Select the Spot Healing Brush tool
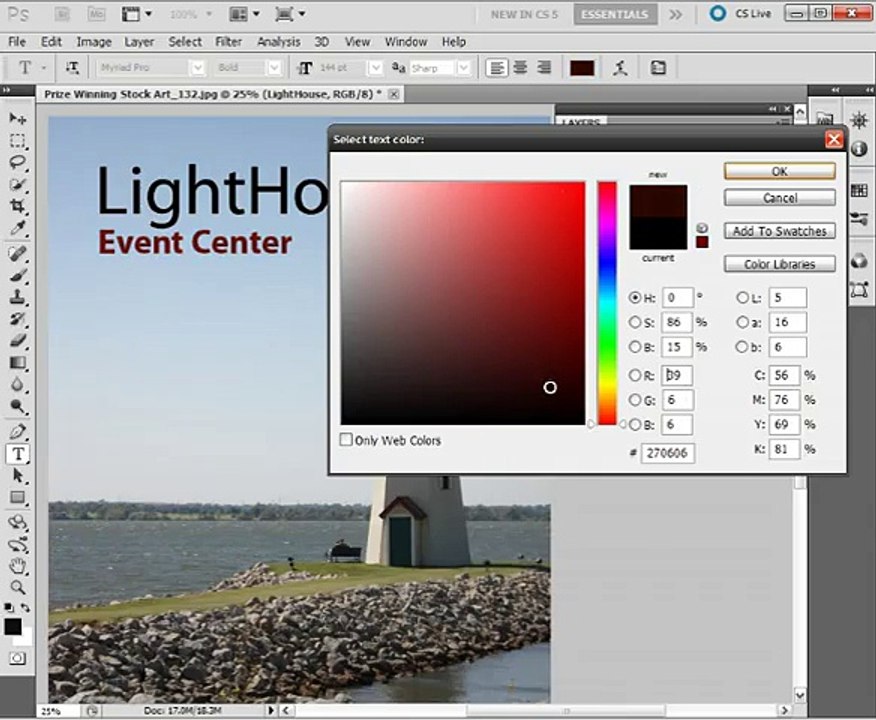This screenshot has width=876, height=720. tap(18, 253)
